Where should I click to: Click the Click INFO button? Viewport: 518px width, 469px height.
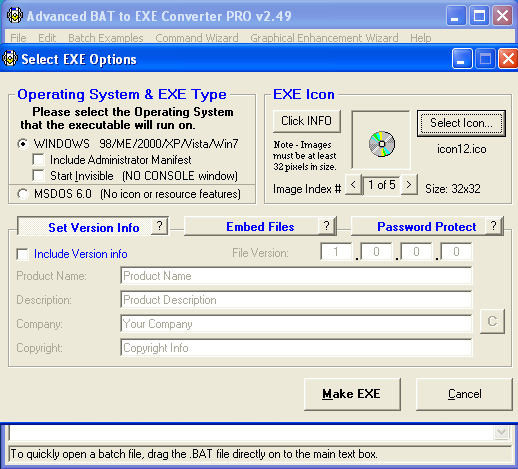click(307, 121)
